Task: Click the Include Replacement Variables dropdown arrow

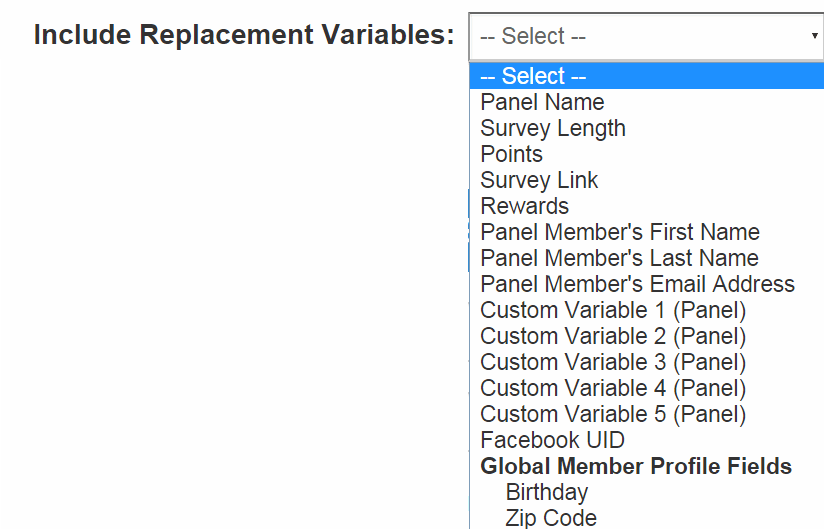Action: click(x=815, y=36)
